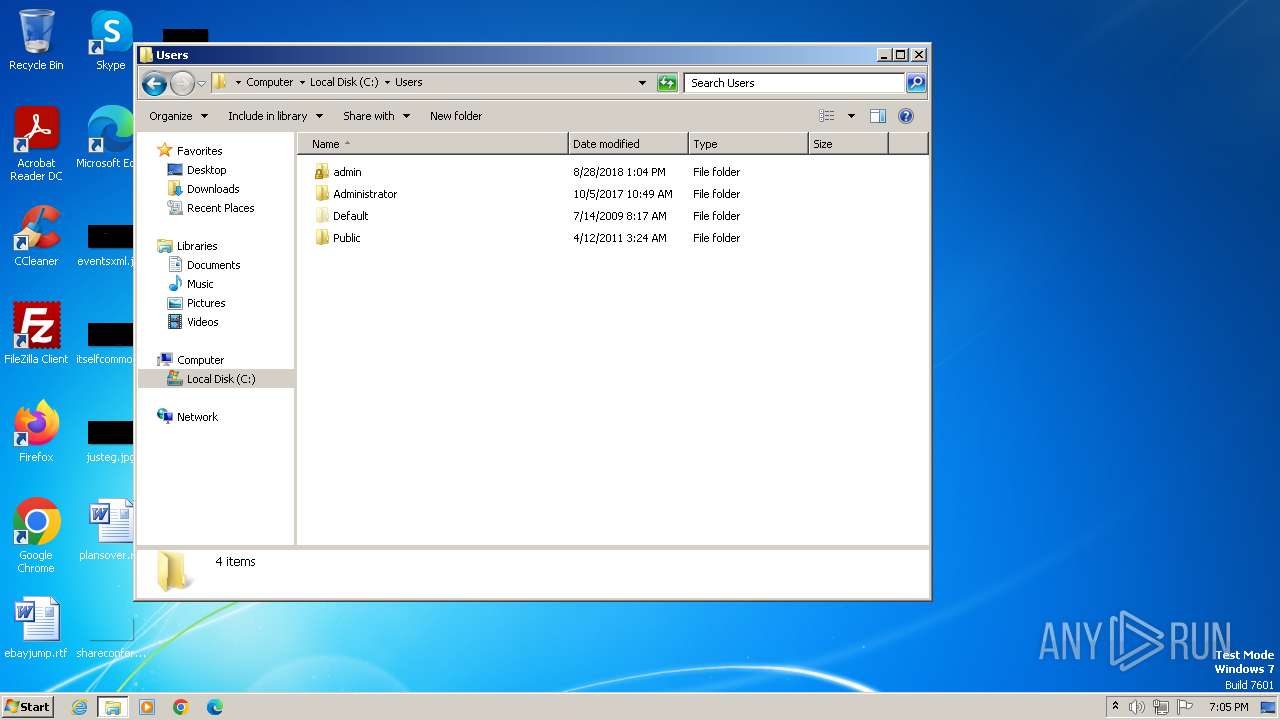
Task: Refresh the Users folder view
Action: pos(667,83)
